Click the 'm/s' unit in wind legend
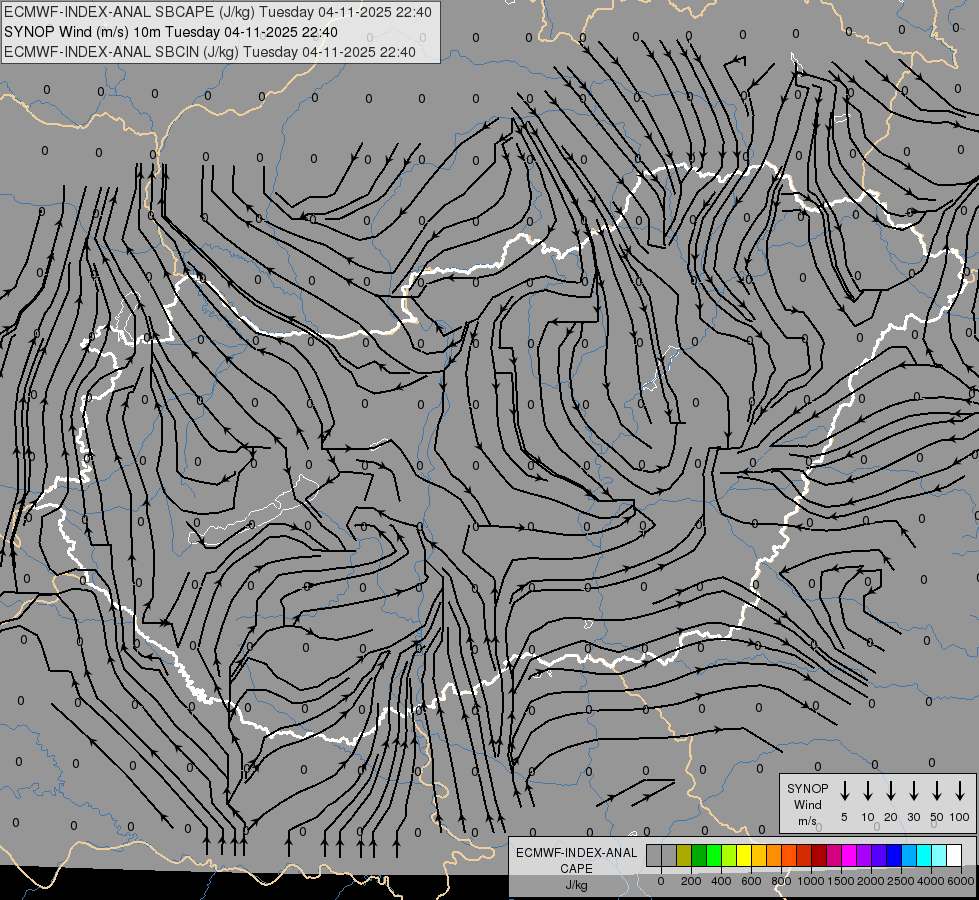This screenshot has width=979, height=900. point(807,821)
